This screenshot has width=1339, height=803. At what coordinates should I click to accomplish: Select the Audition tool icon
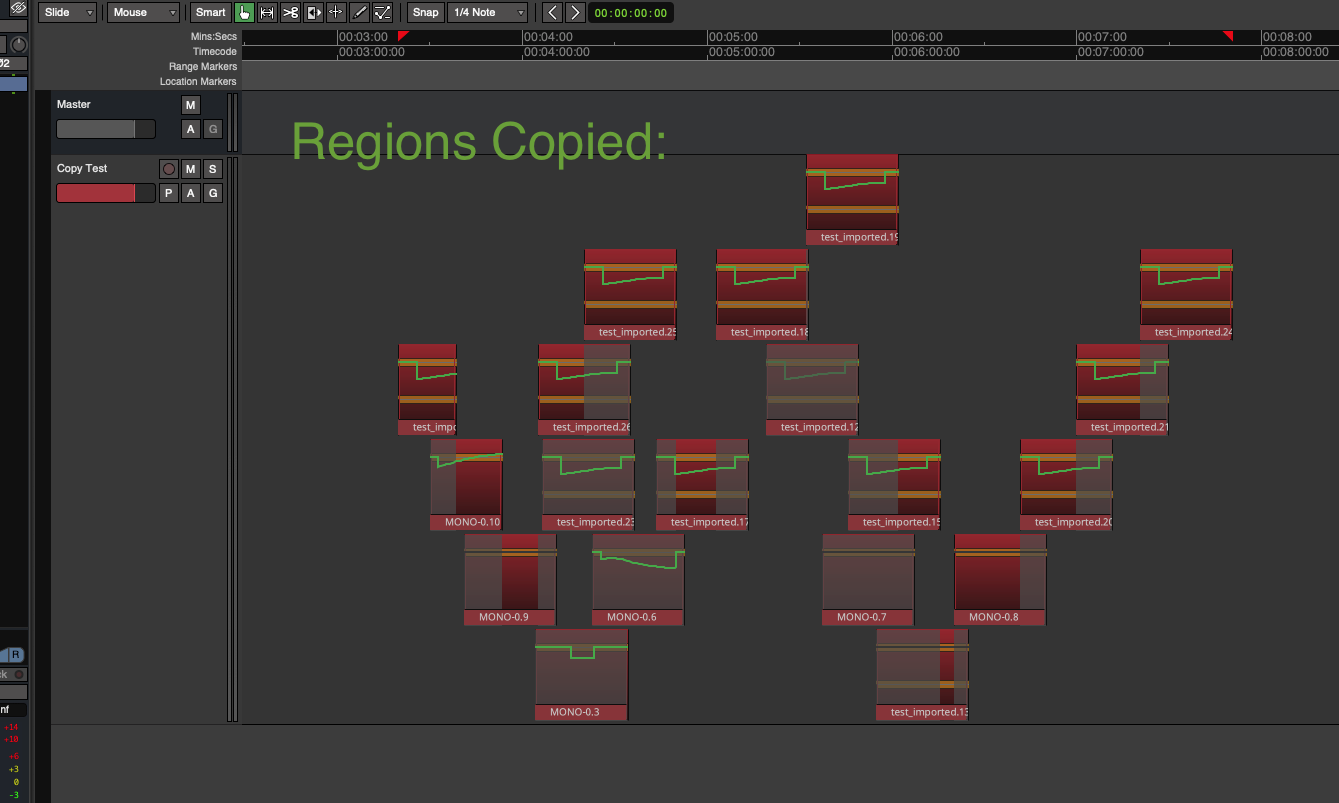[x=313, y=13]
